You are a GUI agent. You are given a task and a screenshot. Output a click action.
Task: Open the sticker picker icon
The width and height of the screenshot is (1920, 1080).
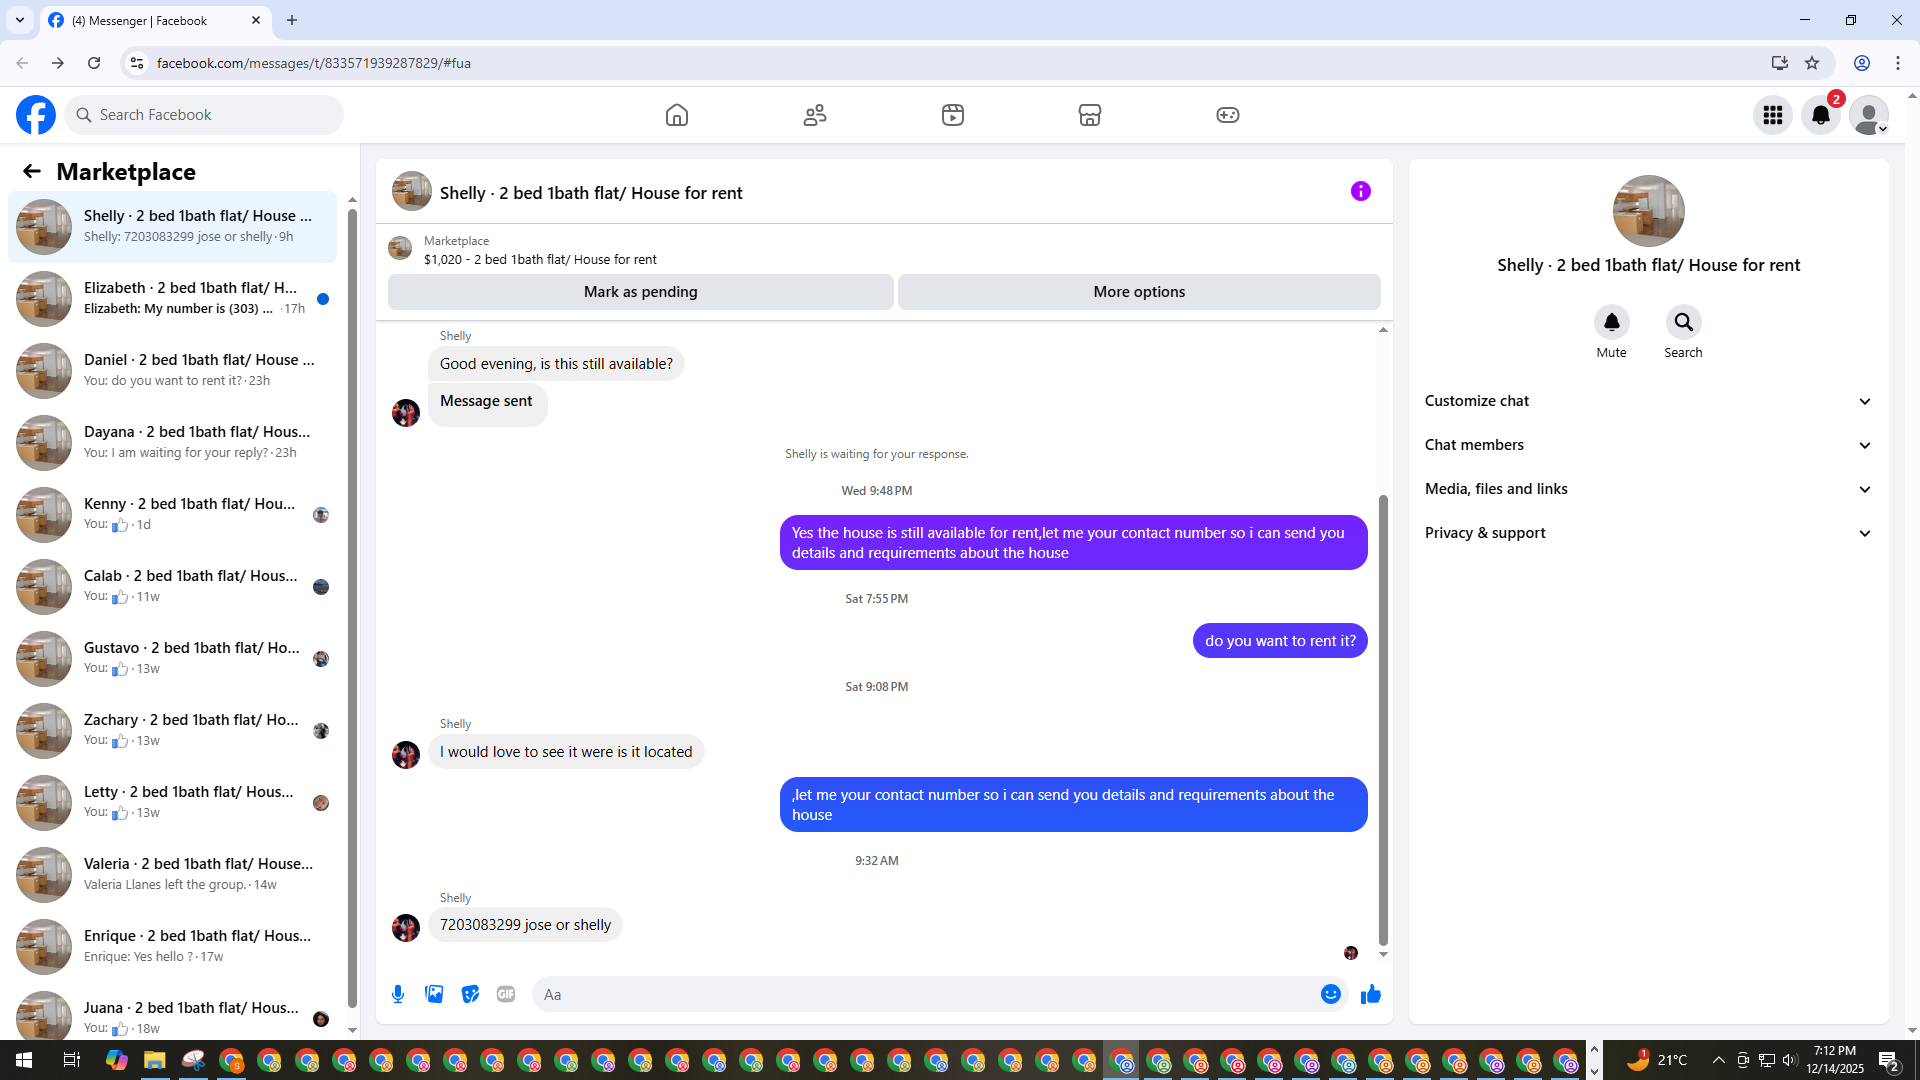470,994
